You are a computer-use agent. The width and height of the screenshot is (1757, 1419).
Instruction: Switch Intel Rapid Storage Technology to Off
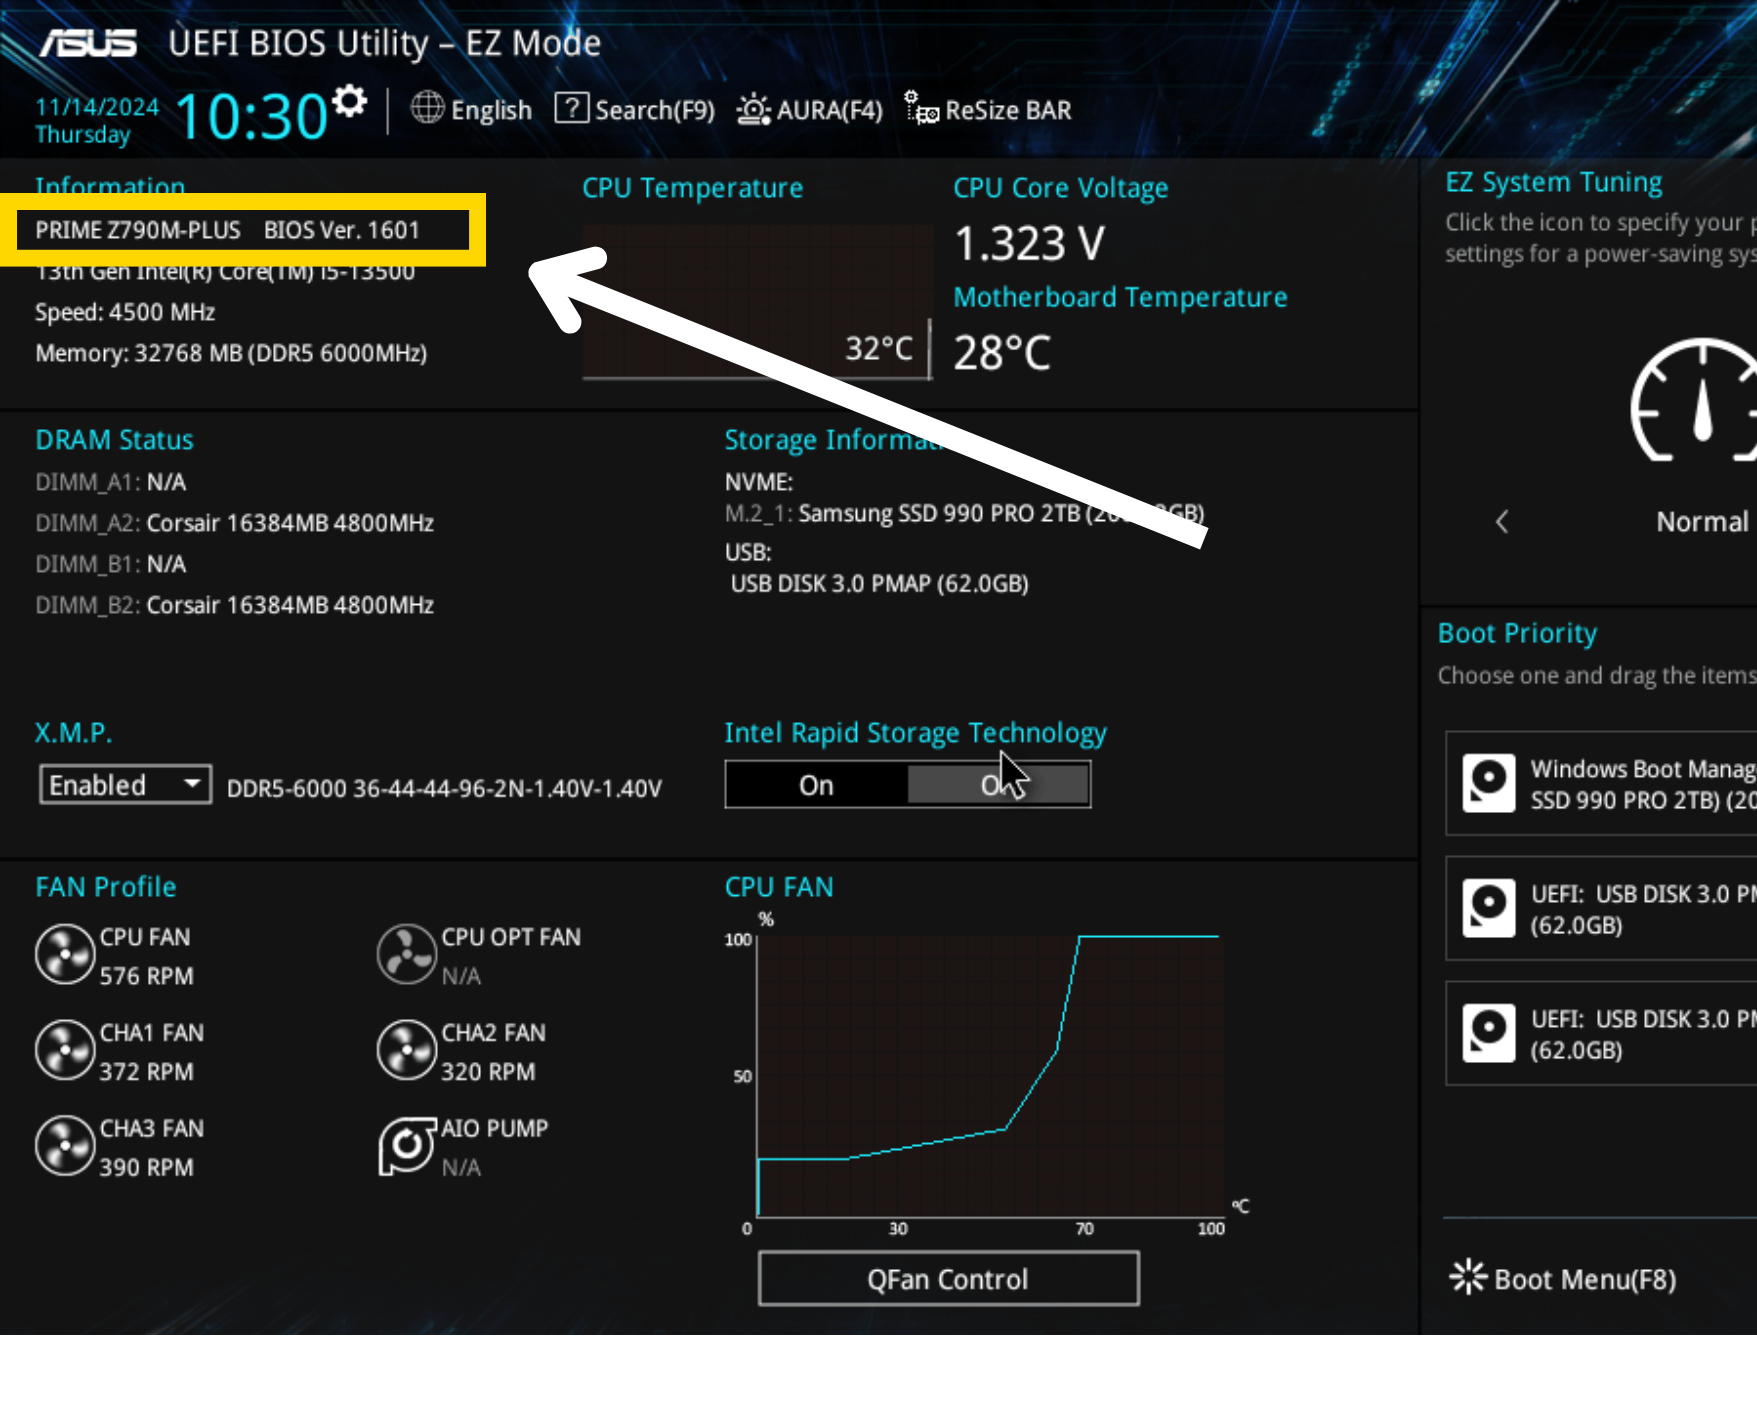point(998,786)
